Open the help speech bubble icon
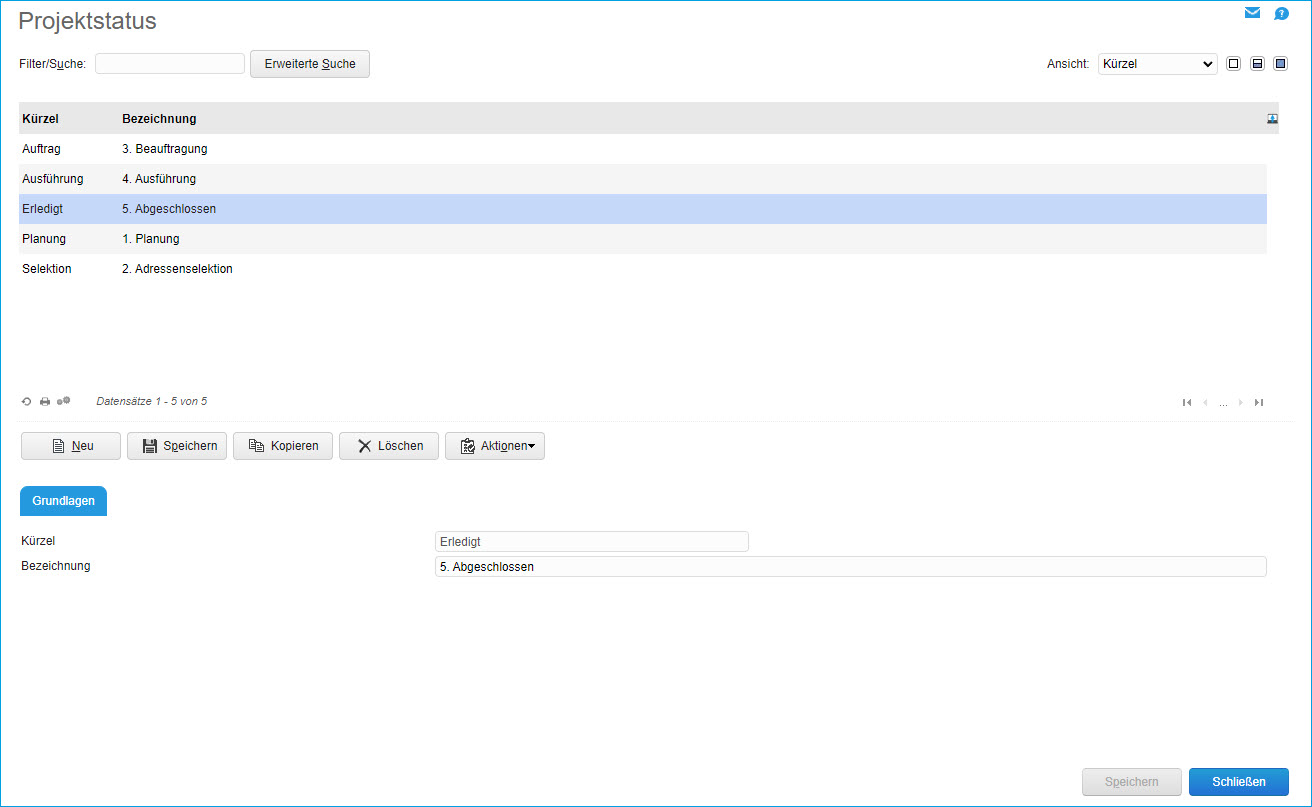Screen dimensions: 1312x807 pos(1281,14)
